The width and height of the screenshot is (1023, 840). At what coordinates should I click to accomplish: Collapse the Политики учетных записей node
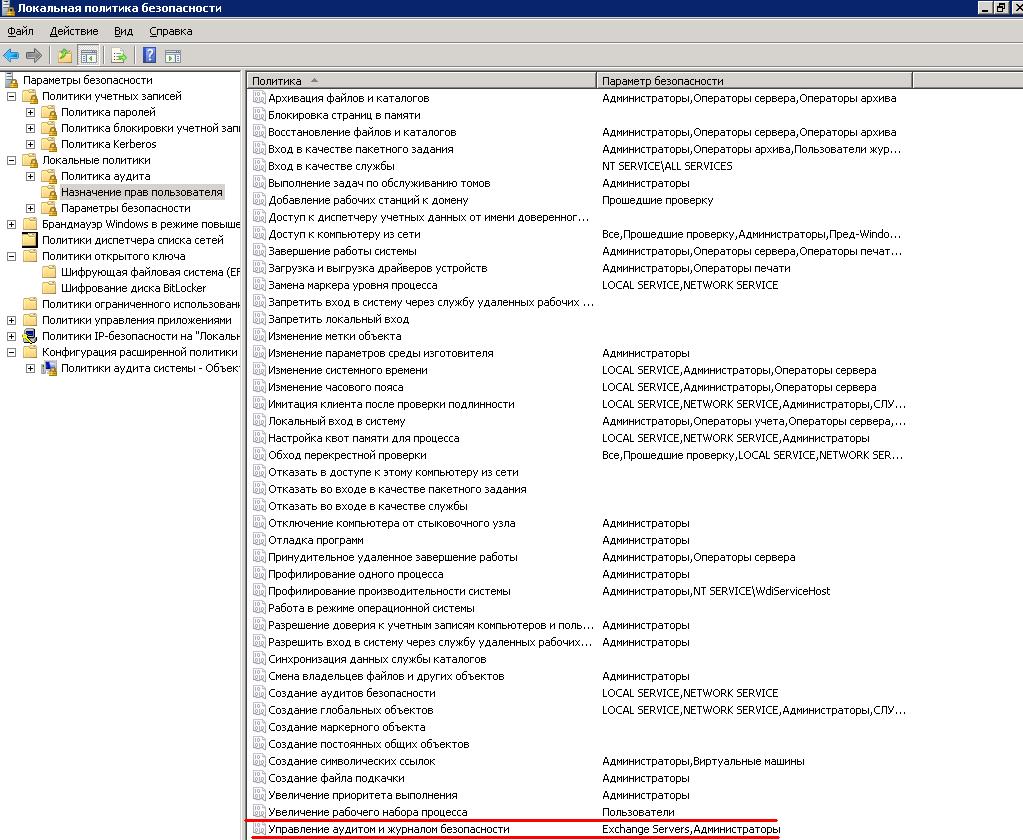(11, 97)
